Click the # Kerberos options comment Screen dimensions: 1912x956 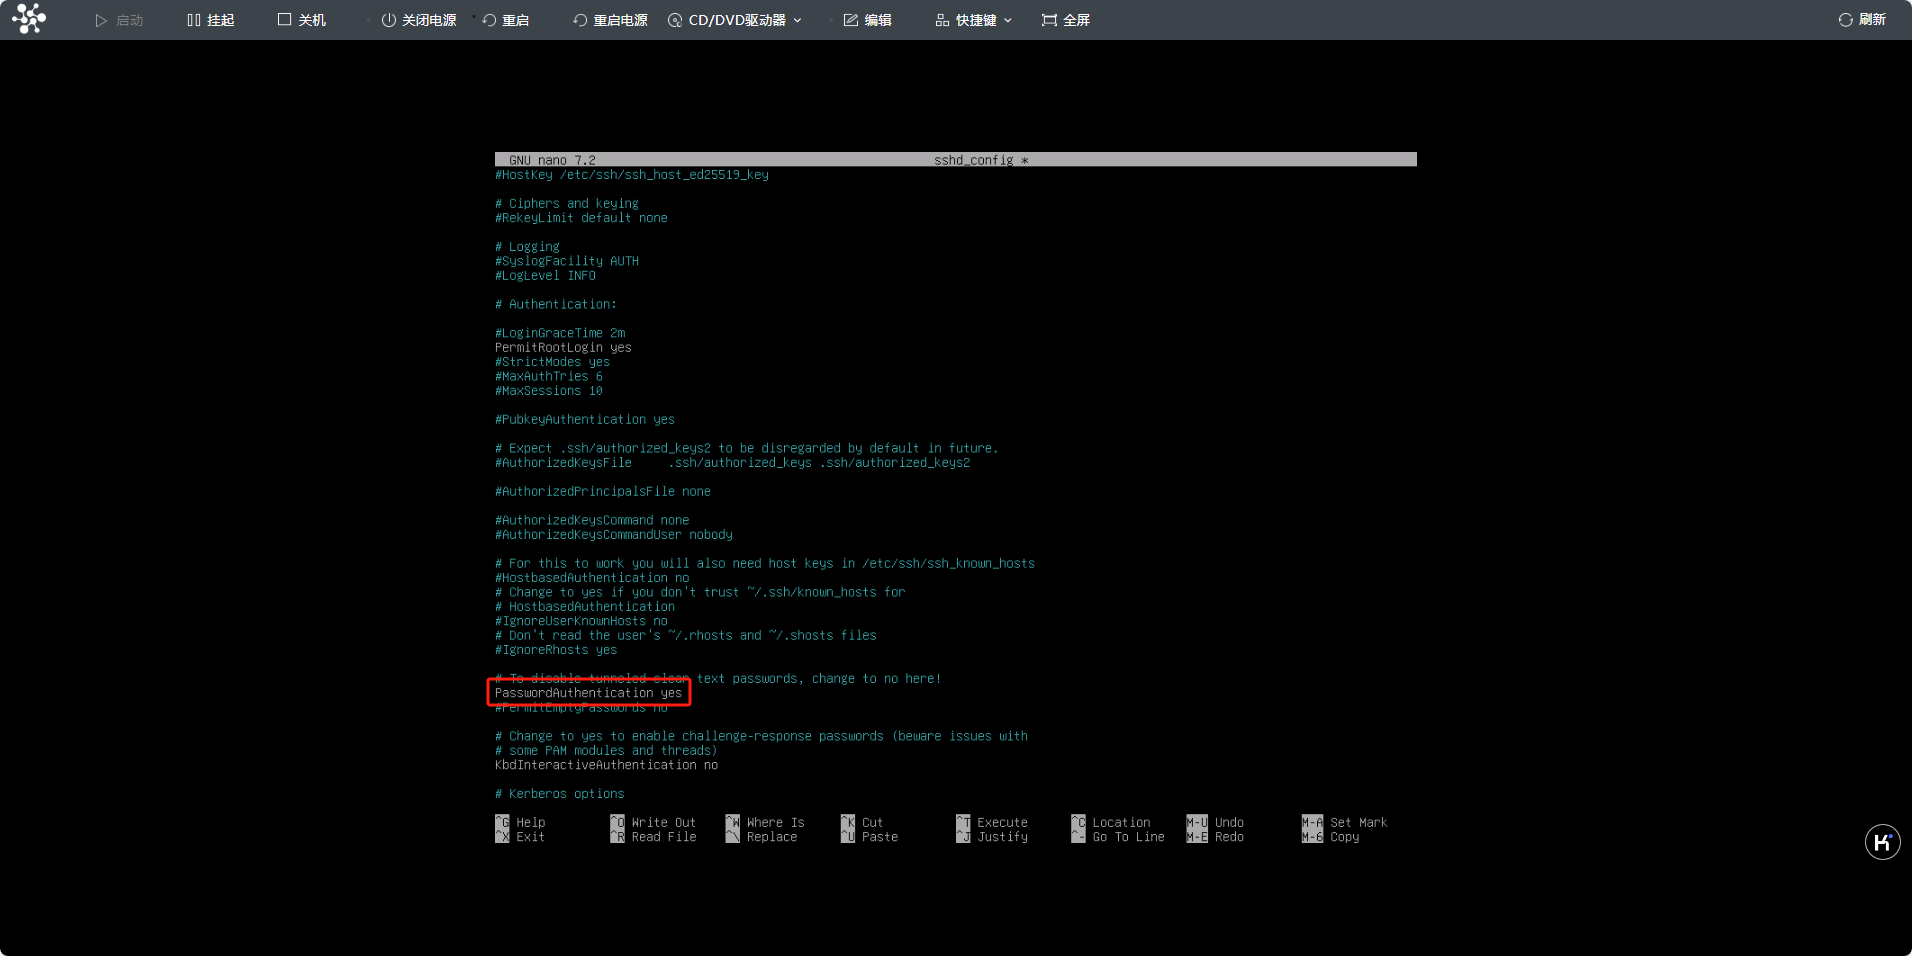(x=560, y=794)
